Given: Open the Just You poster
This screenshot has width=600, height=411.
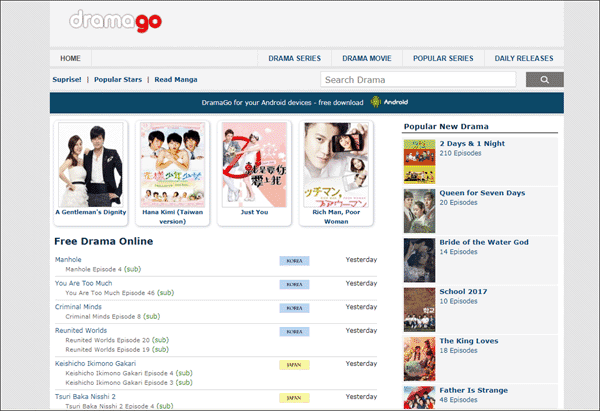Looking at the screenshot, I should coord(254,165).
